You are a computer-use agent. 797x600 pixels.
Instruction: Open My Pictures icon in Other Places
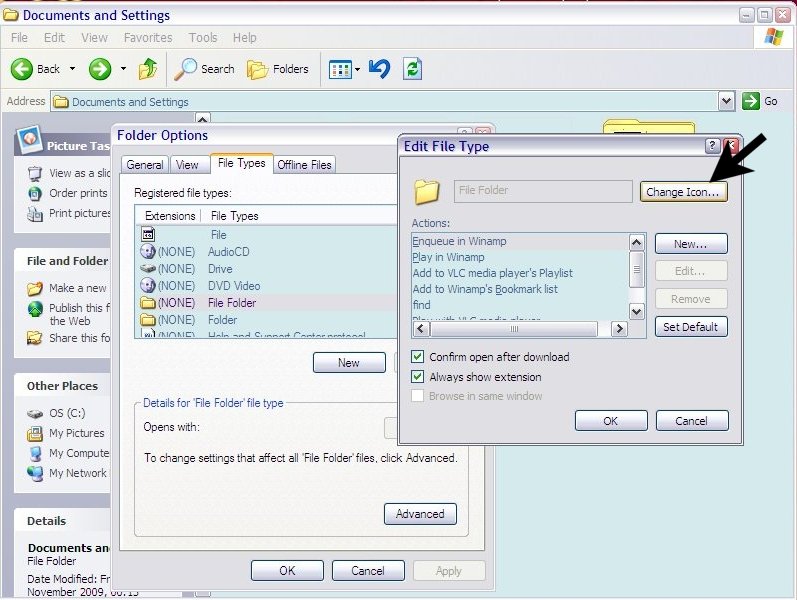pyautogui.click(x=34, y=433)
